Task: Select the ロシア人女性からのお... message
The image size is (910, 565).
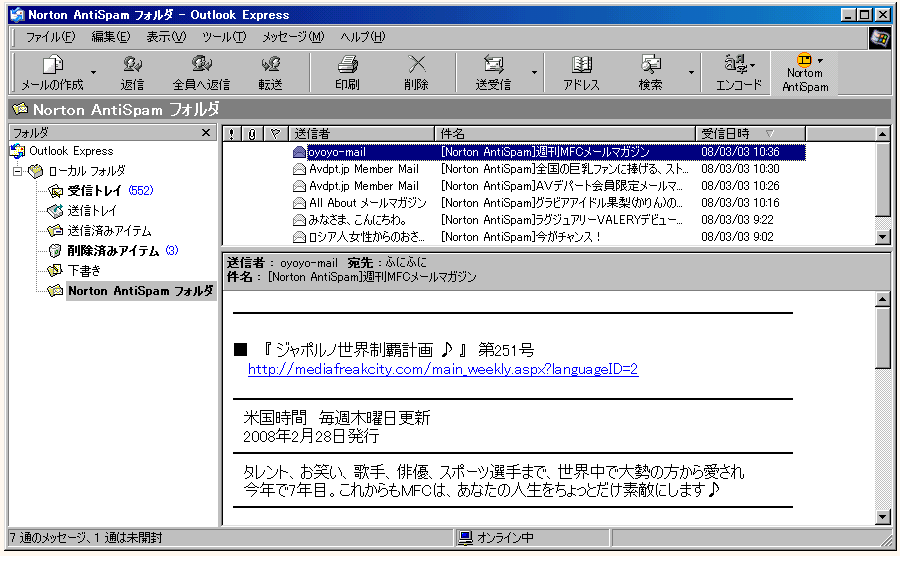Action: click(548, 237)
